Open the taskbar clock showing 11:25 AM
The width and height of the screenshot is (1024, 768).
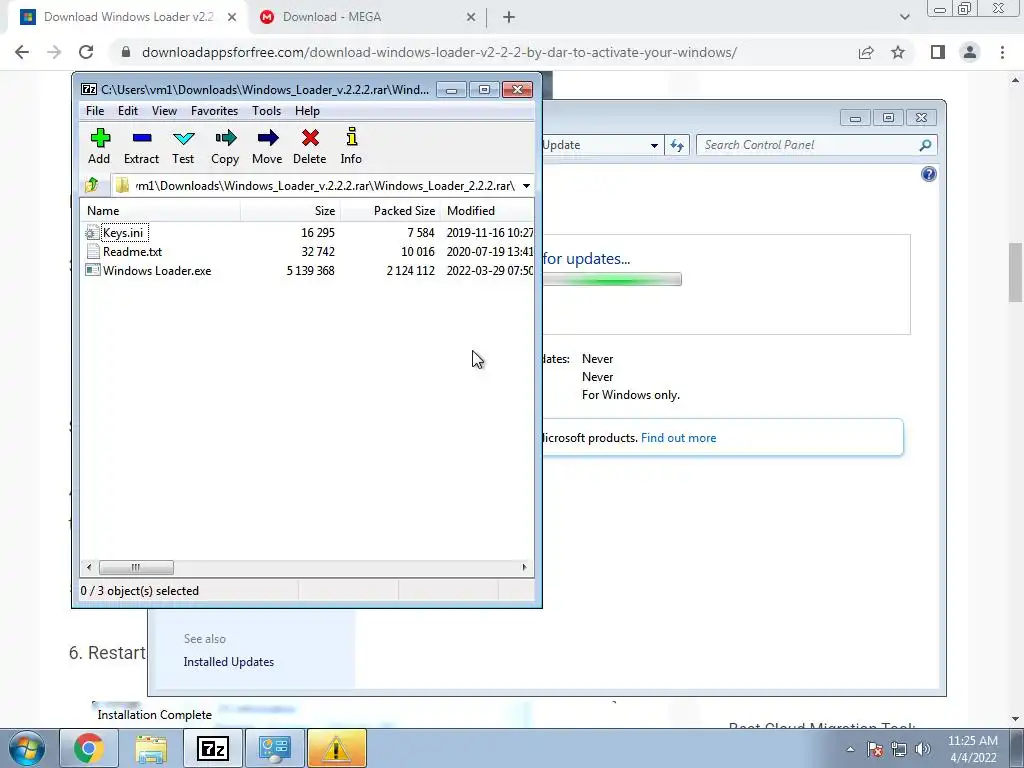click(972, 749)
